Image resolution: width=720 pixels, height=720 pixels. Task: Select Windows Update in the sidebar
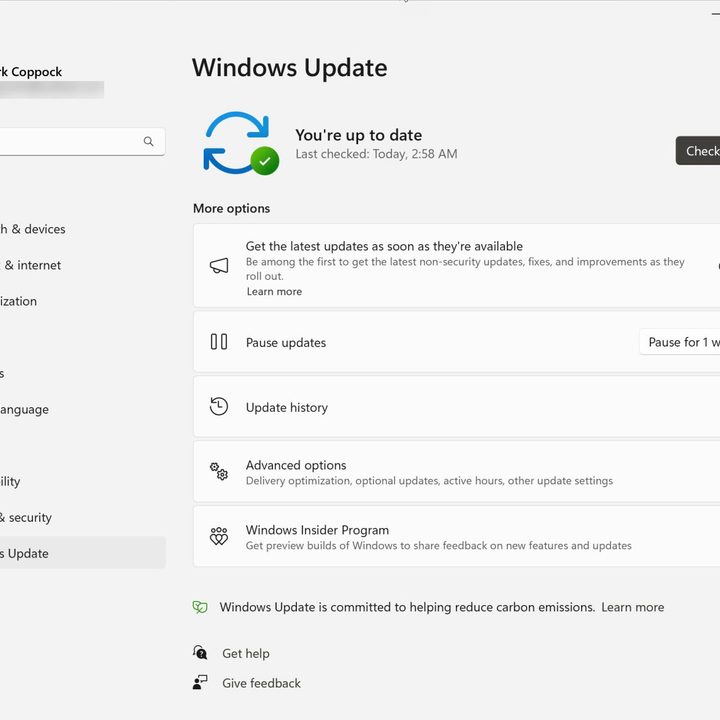[x=83, y=553]
